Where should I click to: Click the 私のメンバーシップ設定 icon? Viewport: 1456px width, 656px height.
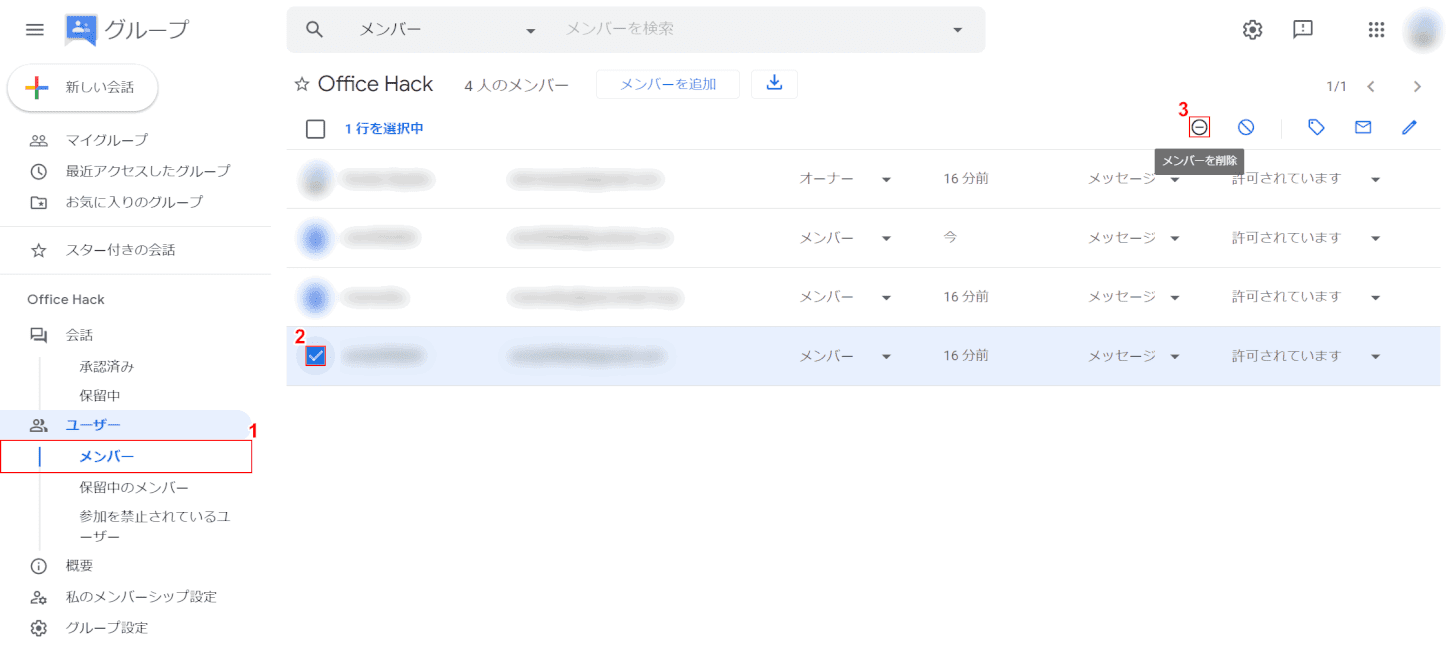[39, 597]
